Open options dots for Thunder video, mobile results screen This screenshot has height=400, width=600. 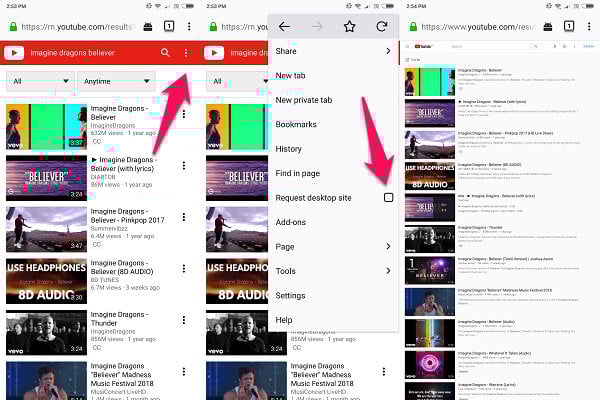point(184,320)
